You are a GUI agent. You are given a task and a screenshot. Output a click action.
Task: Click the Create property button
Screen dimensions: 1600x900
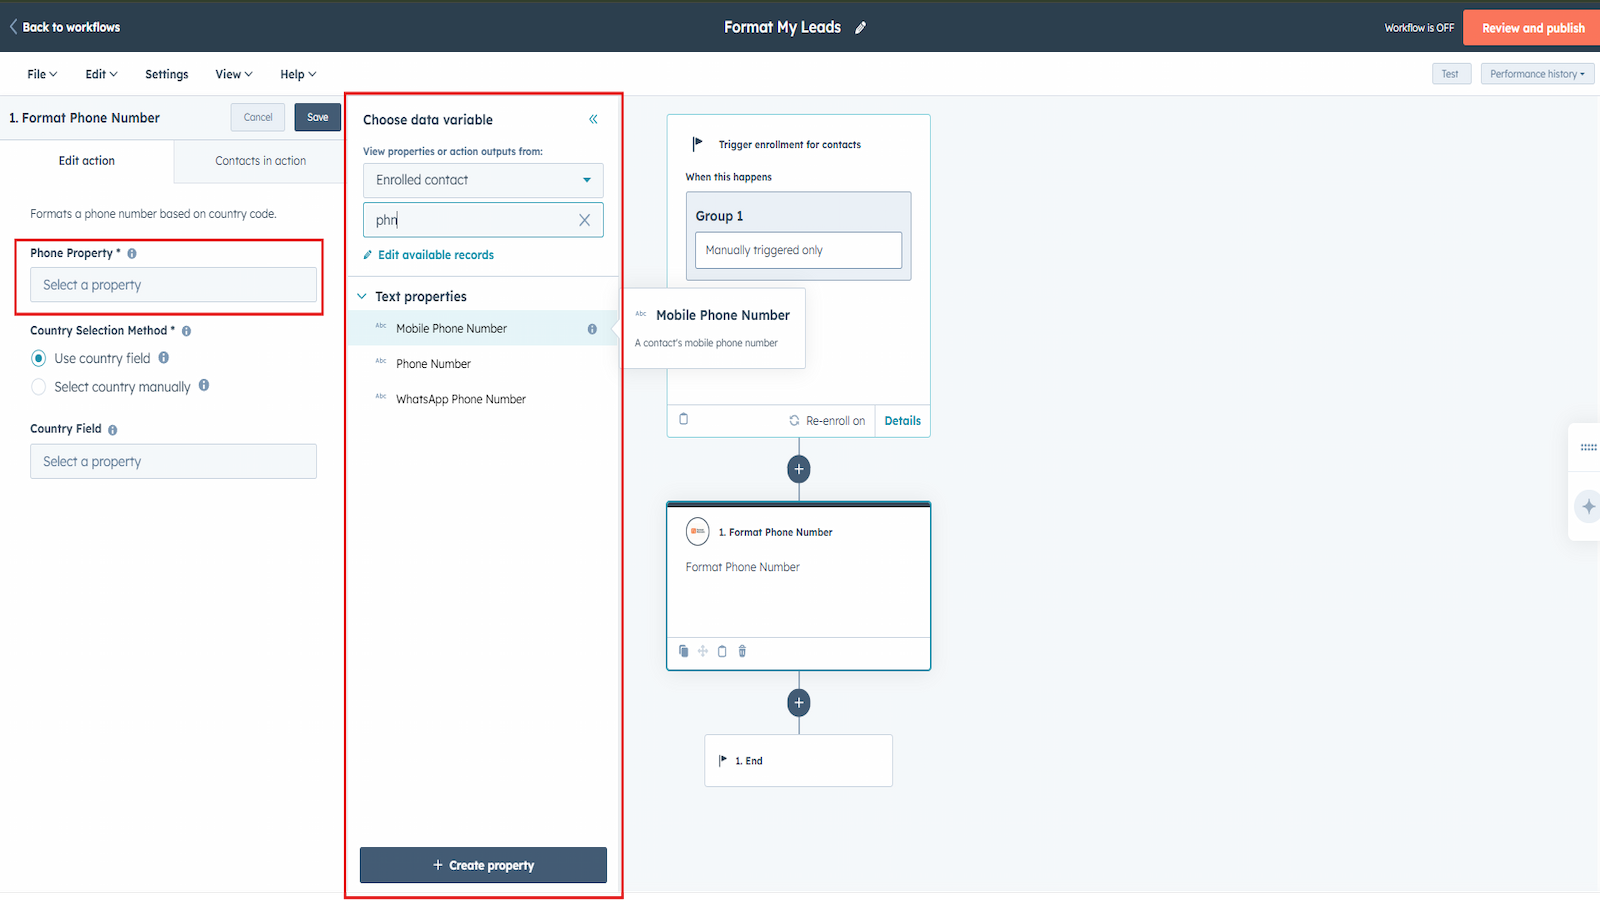[483, 865]
